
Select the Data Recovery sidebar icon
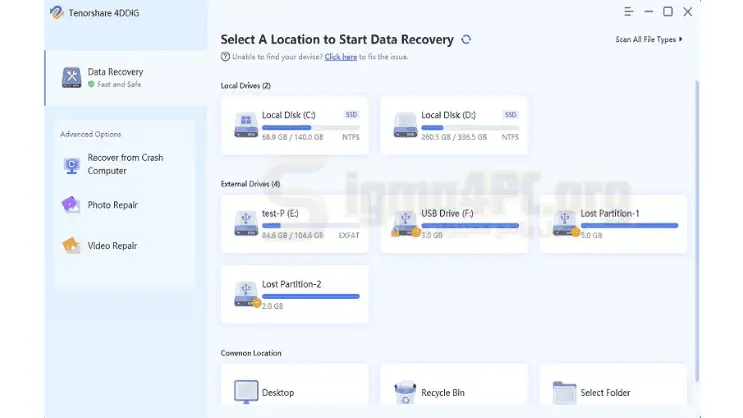click(x=72, y=77)
